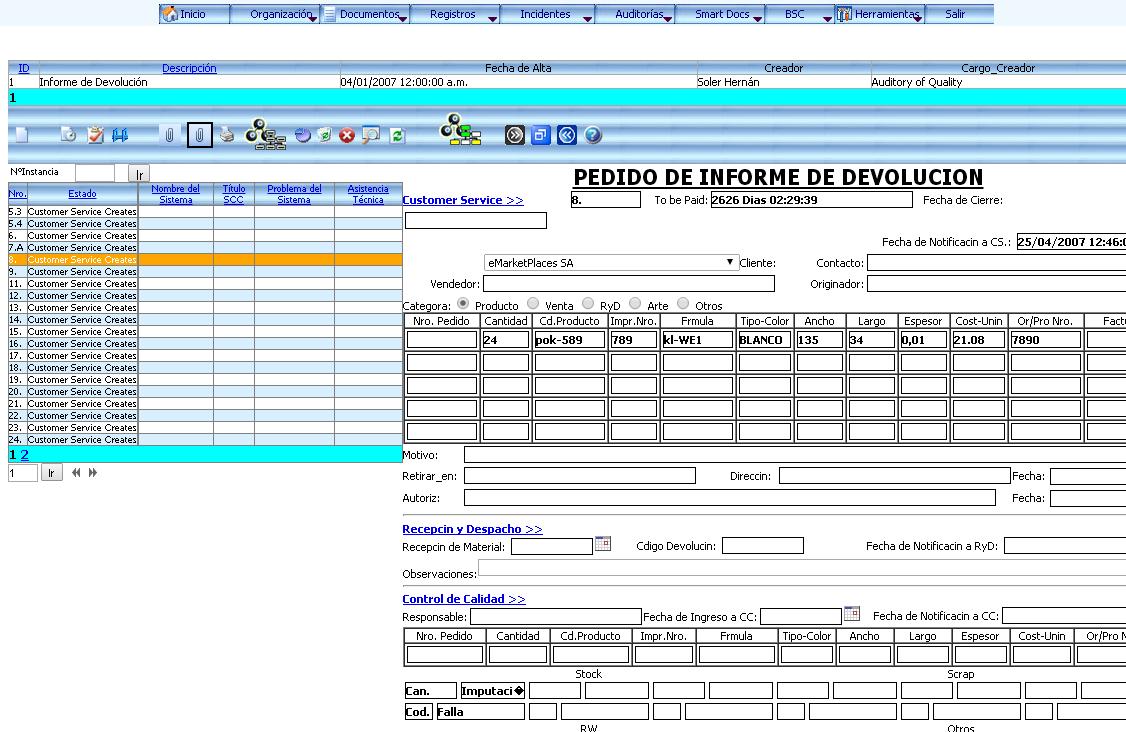Expand the Documentos menu arrow
Image resolution: width=1126 pixels, height=732 pixels.
click(403, 19)
